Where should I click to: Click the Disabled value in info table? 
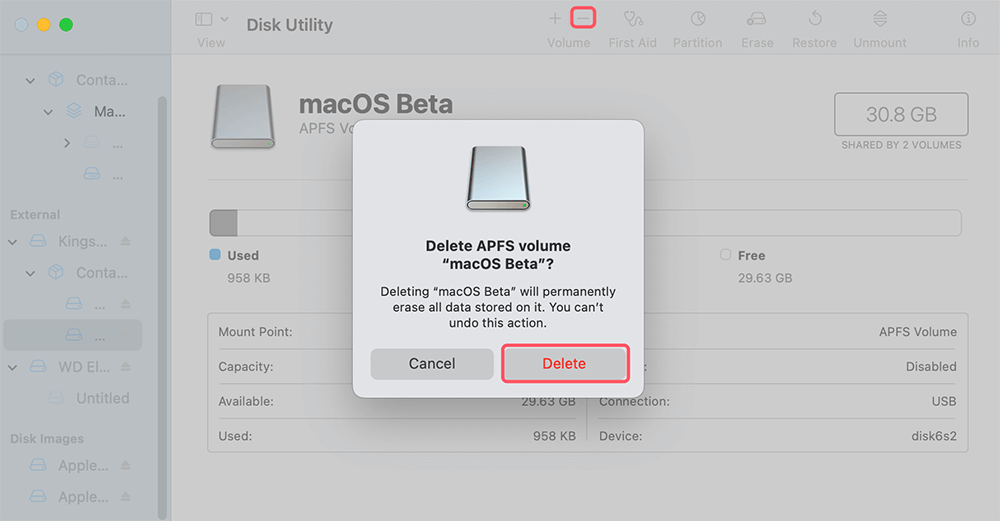(931, 367)
